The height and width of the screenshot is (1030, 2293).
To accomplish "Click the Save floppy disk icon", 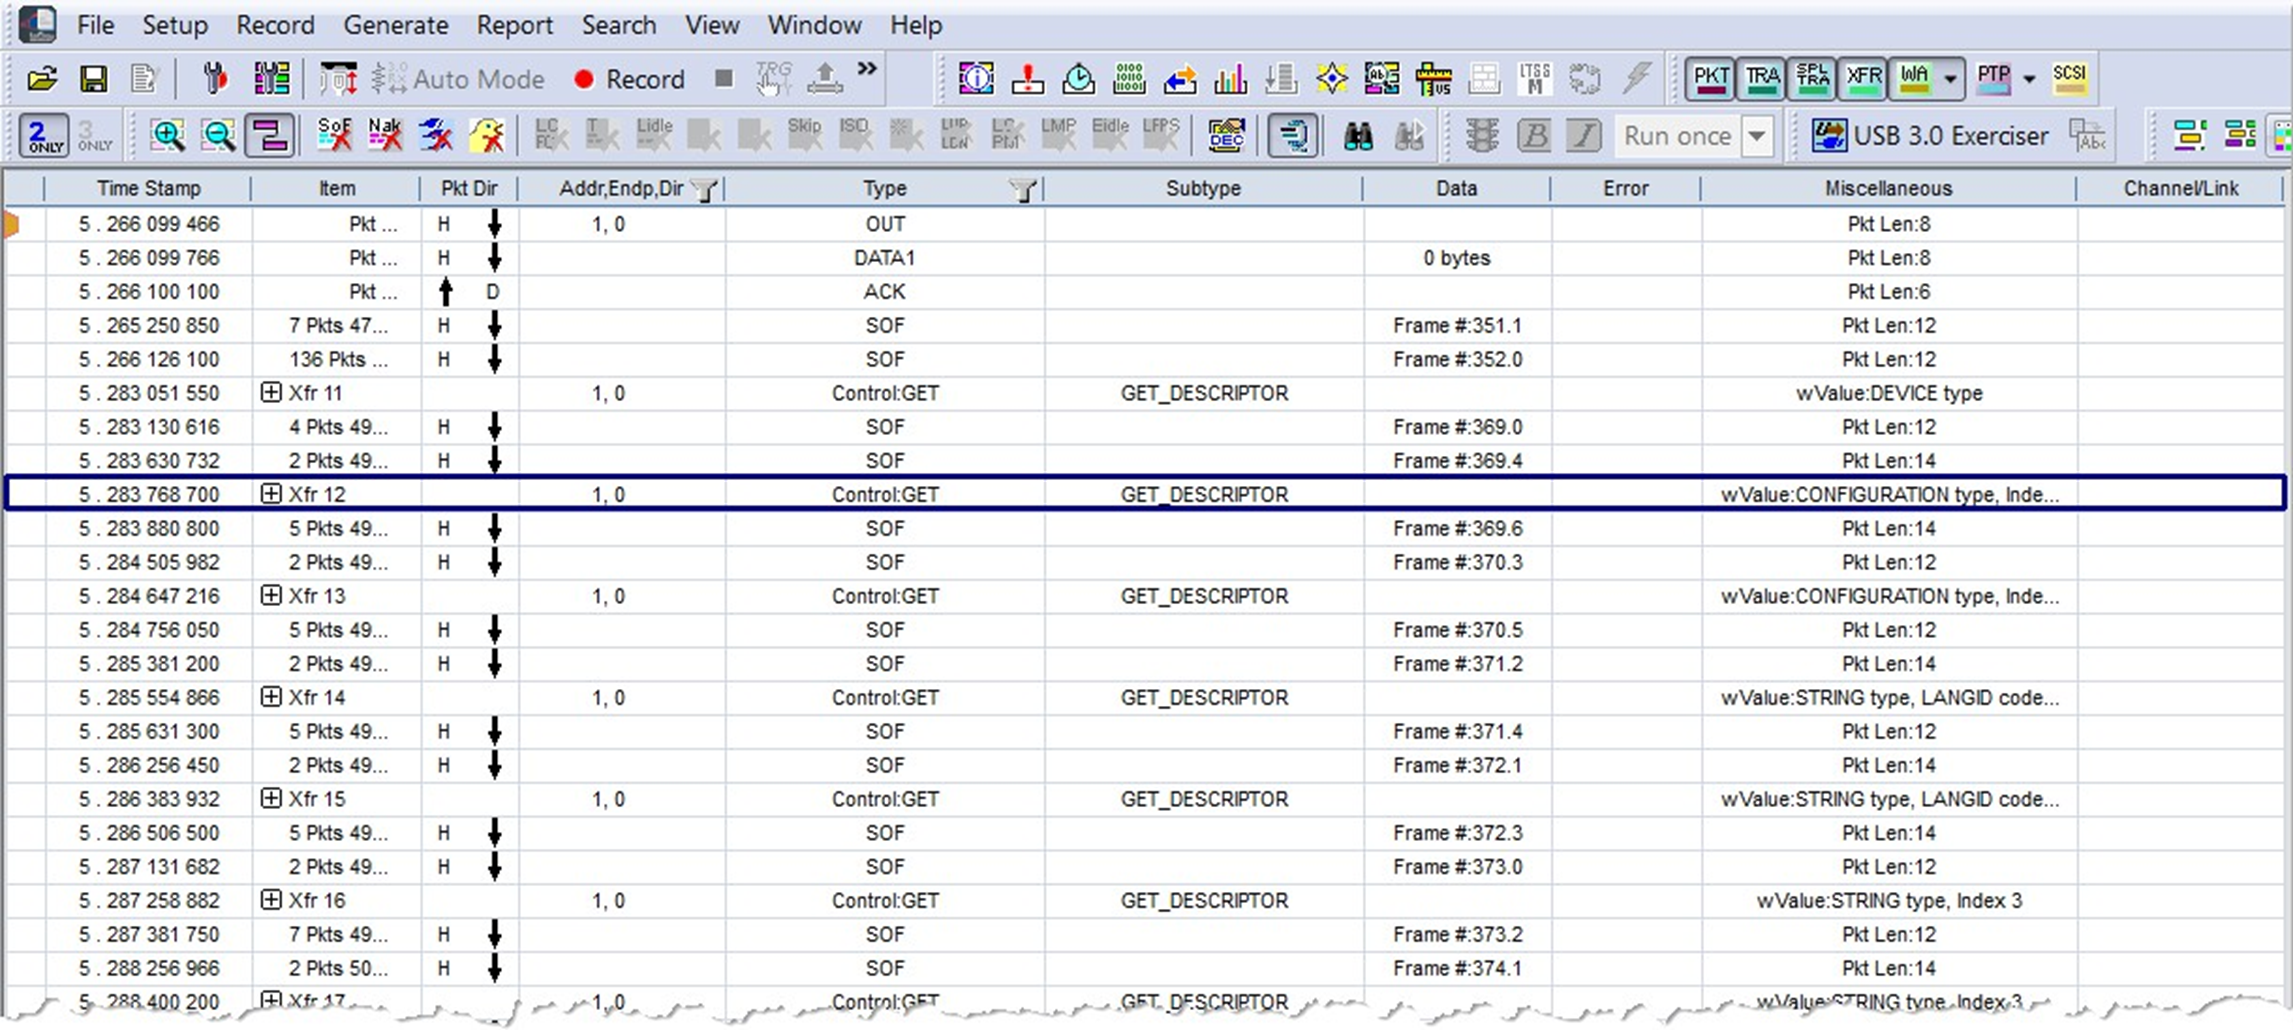I will [x=93, y=79].
